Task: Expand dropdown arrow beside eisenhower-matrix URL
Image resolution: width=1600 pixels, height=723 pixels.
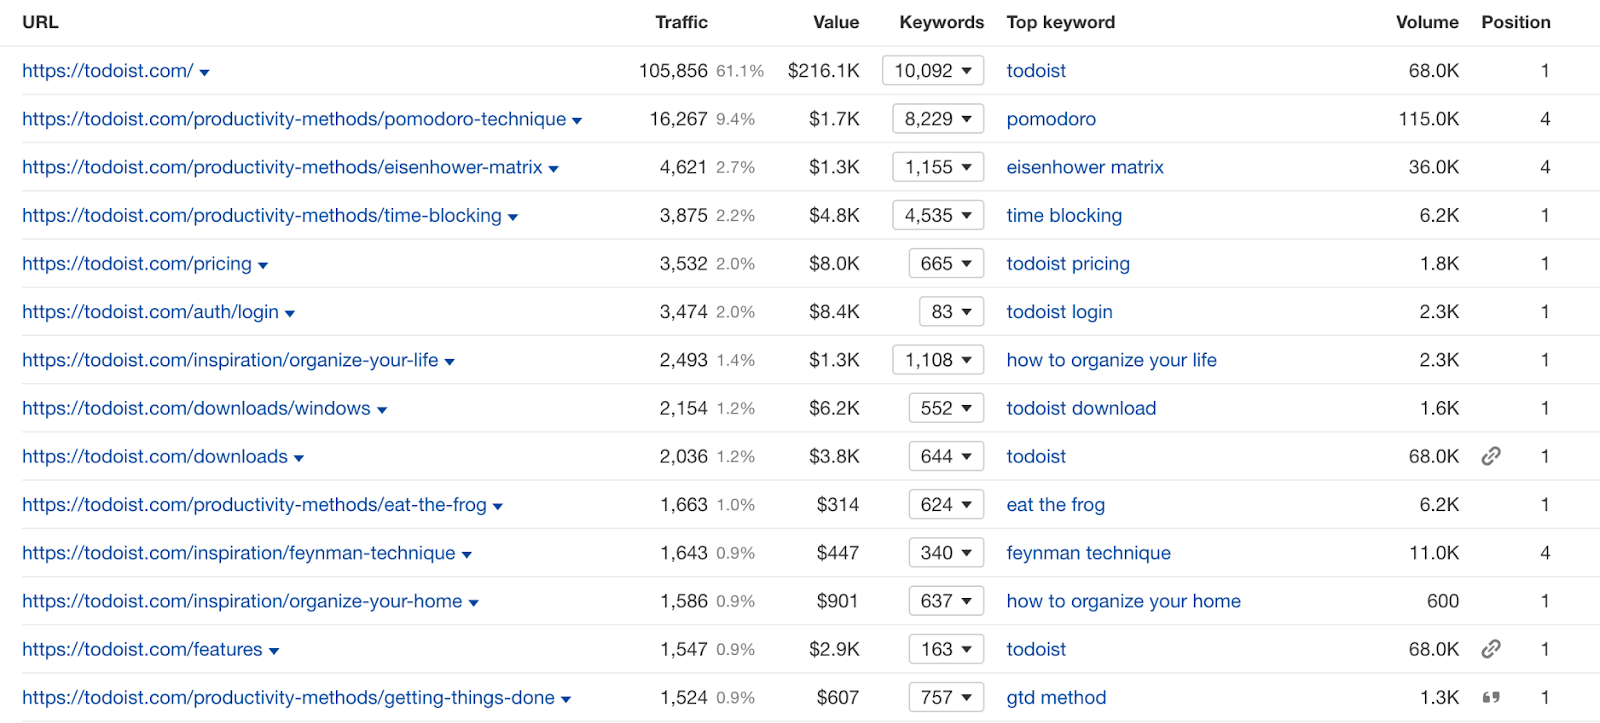Action: tap(553, 169)
